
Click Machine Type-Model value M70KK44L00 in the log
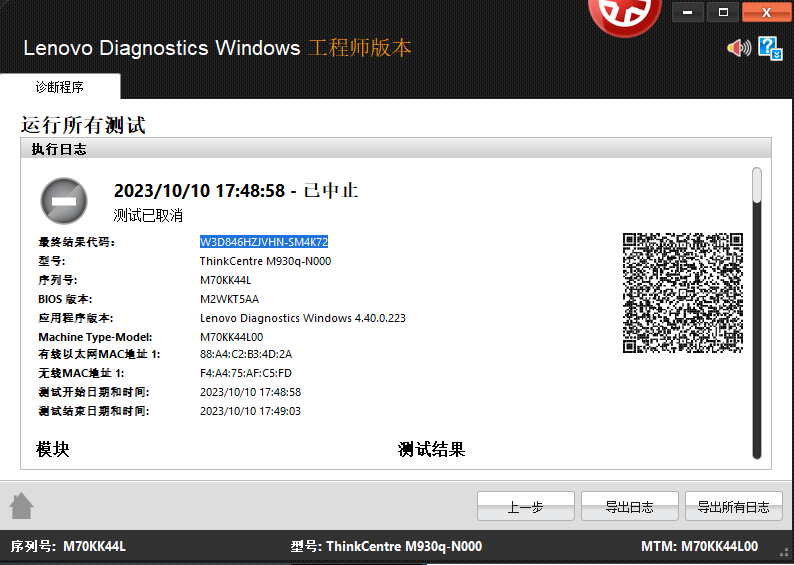pyautogui.click(x=231, y=337)
